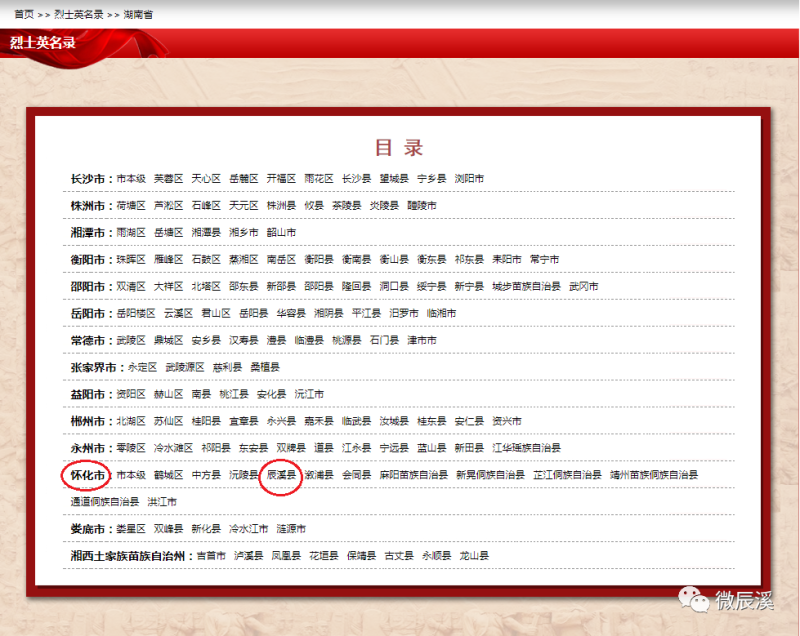Image resolution: width=800 pixels, height=636 pixels.
Task: Open the 炎陵县 link
Action: [x=384, y=206]
